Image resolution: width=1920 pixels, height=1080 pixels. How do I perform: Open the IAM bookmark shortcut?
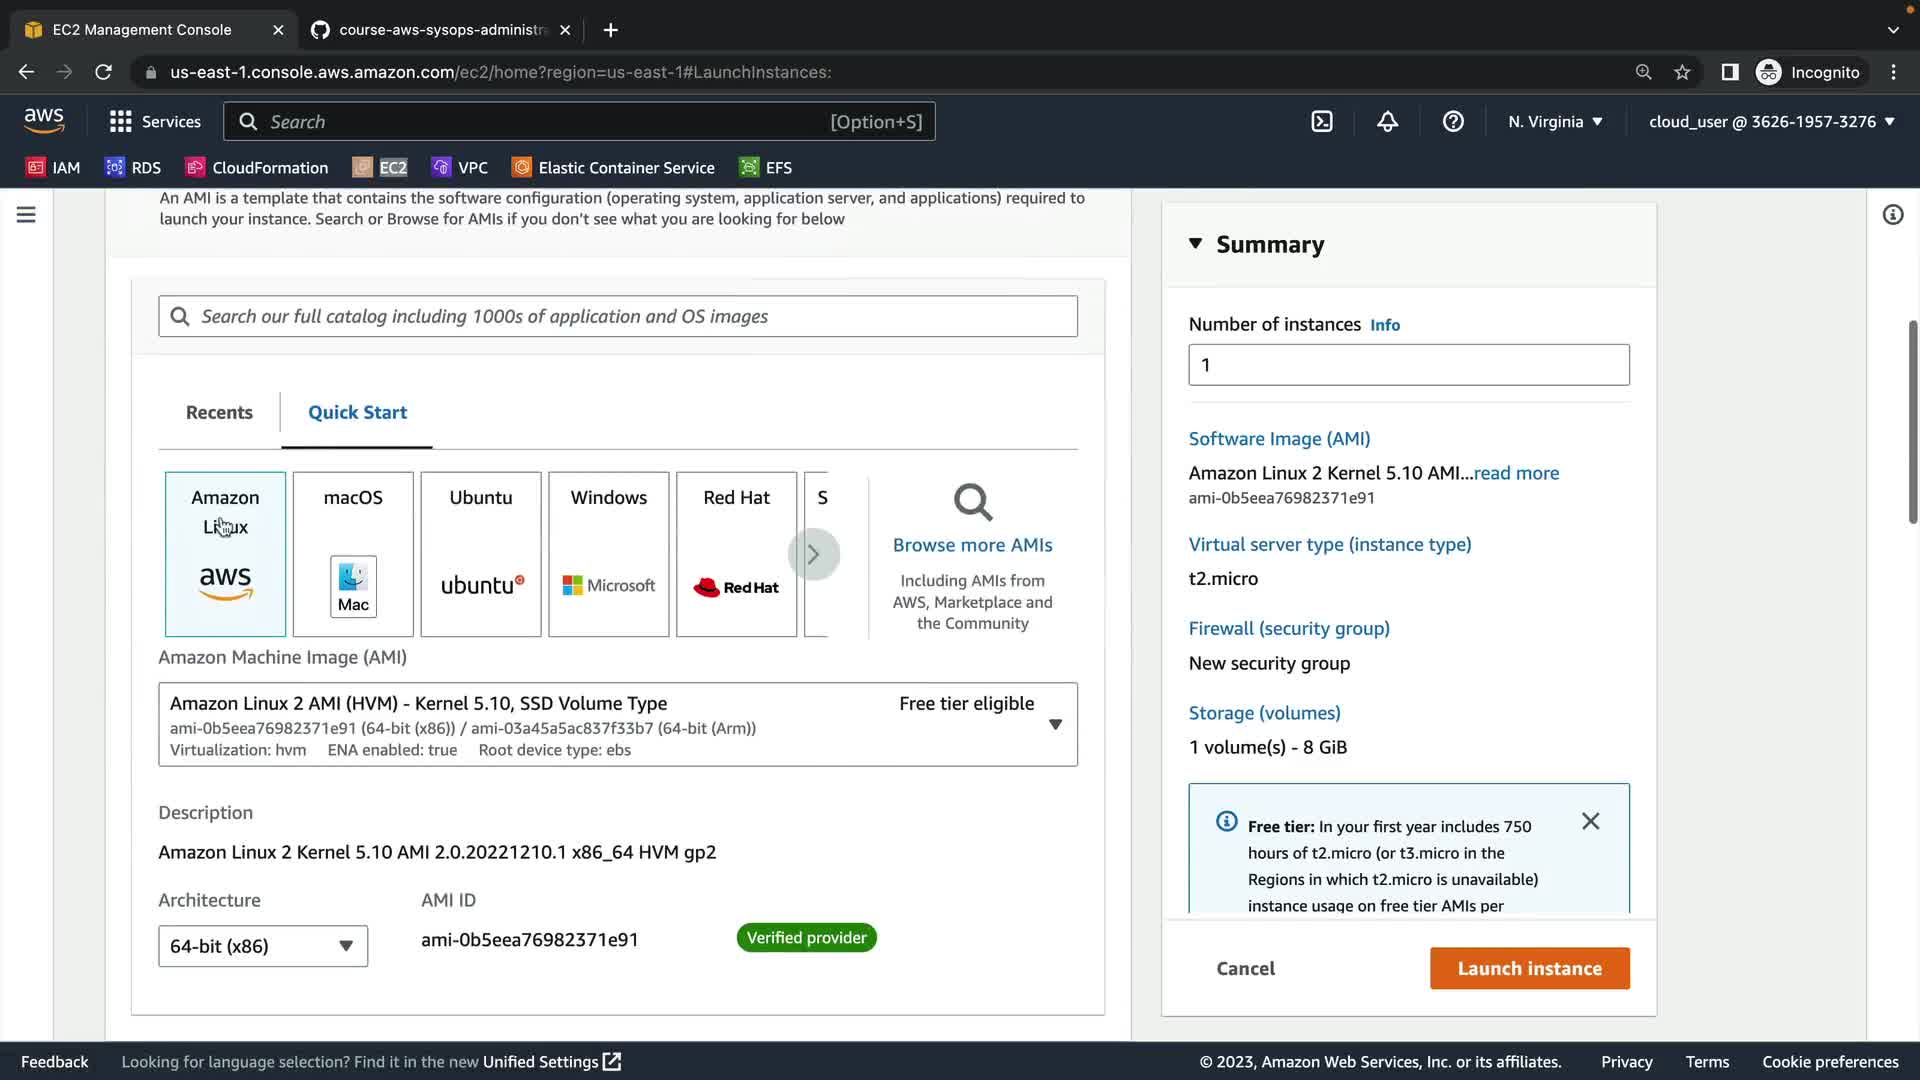coord(53,167)
